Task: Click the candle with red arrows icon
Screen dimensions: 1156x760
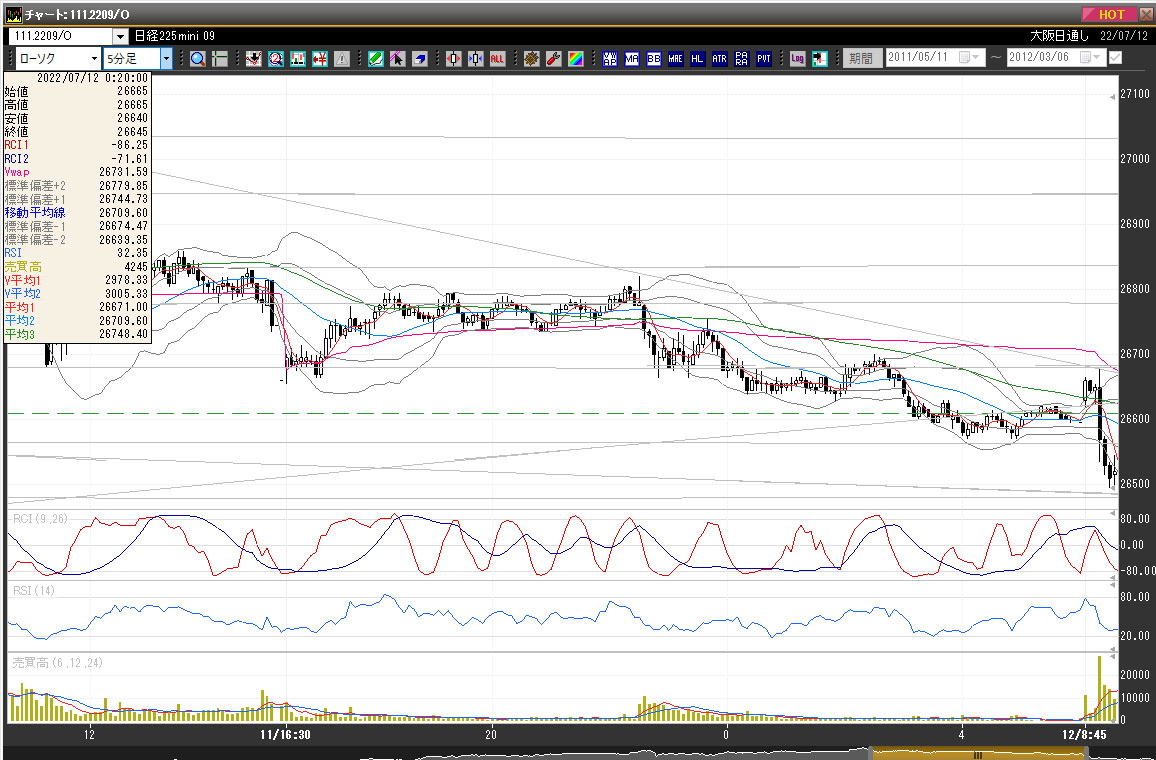Action: click(x=453, y=58)
